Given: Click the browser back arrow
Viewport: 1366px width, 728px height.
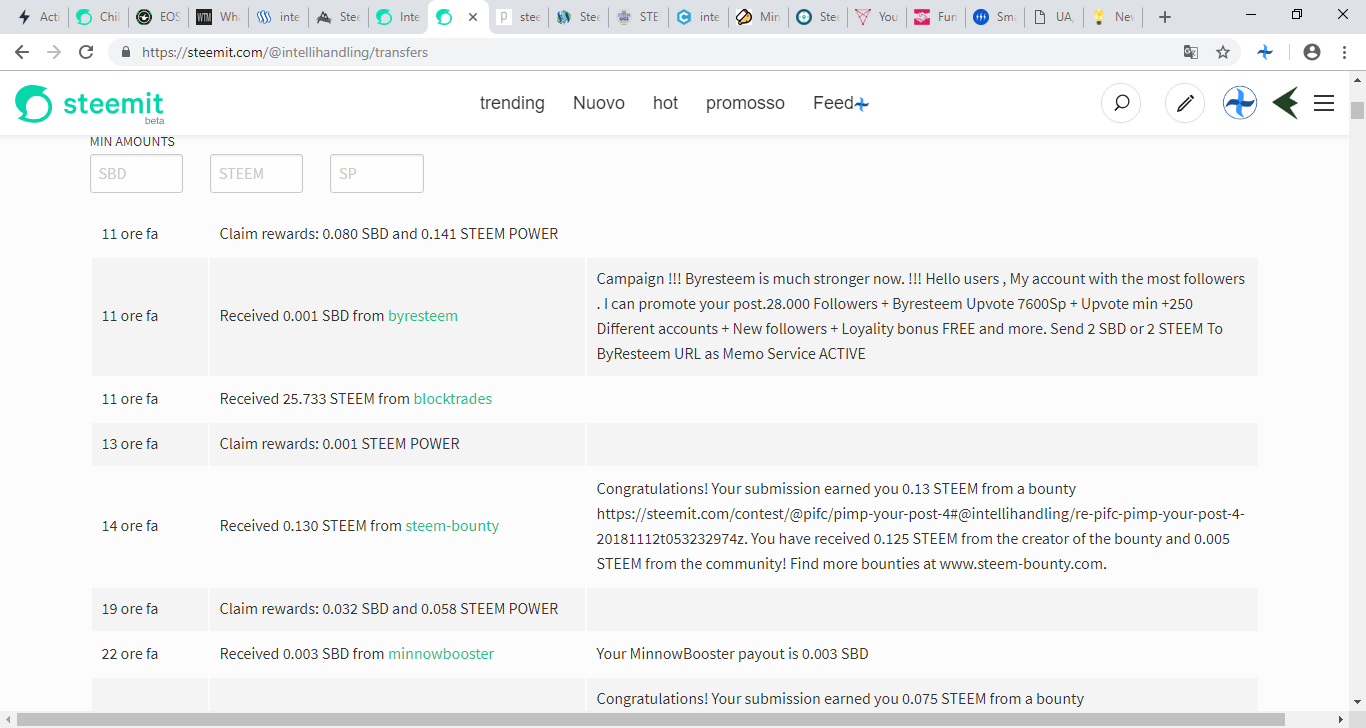Looking at the screenshot, I should [22, 52].
